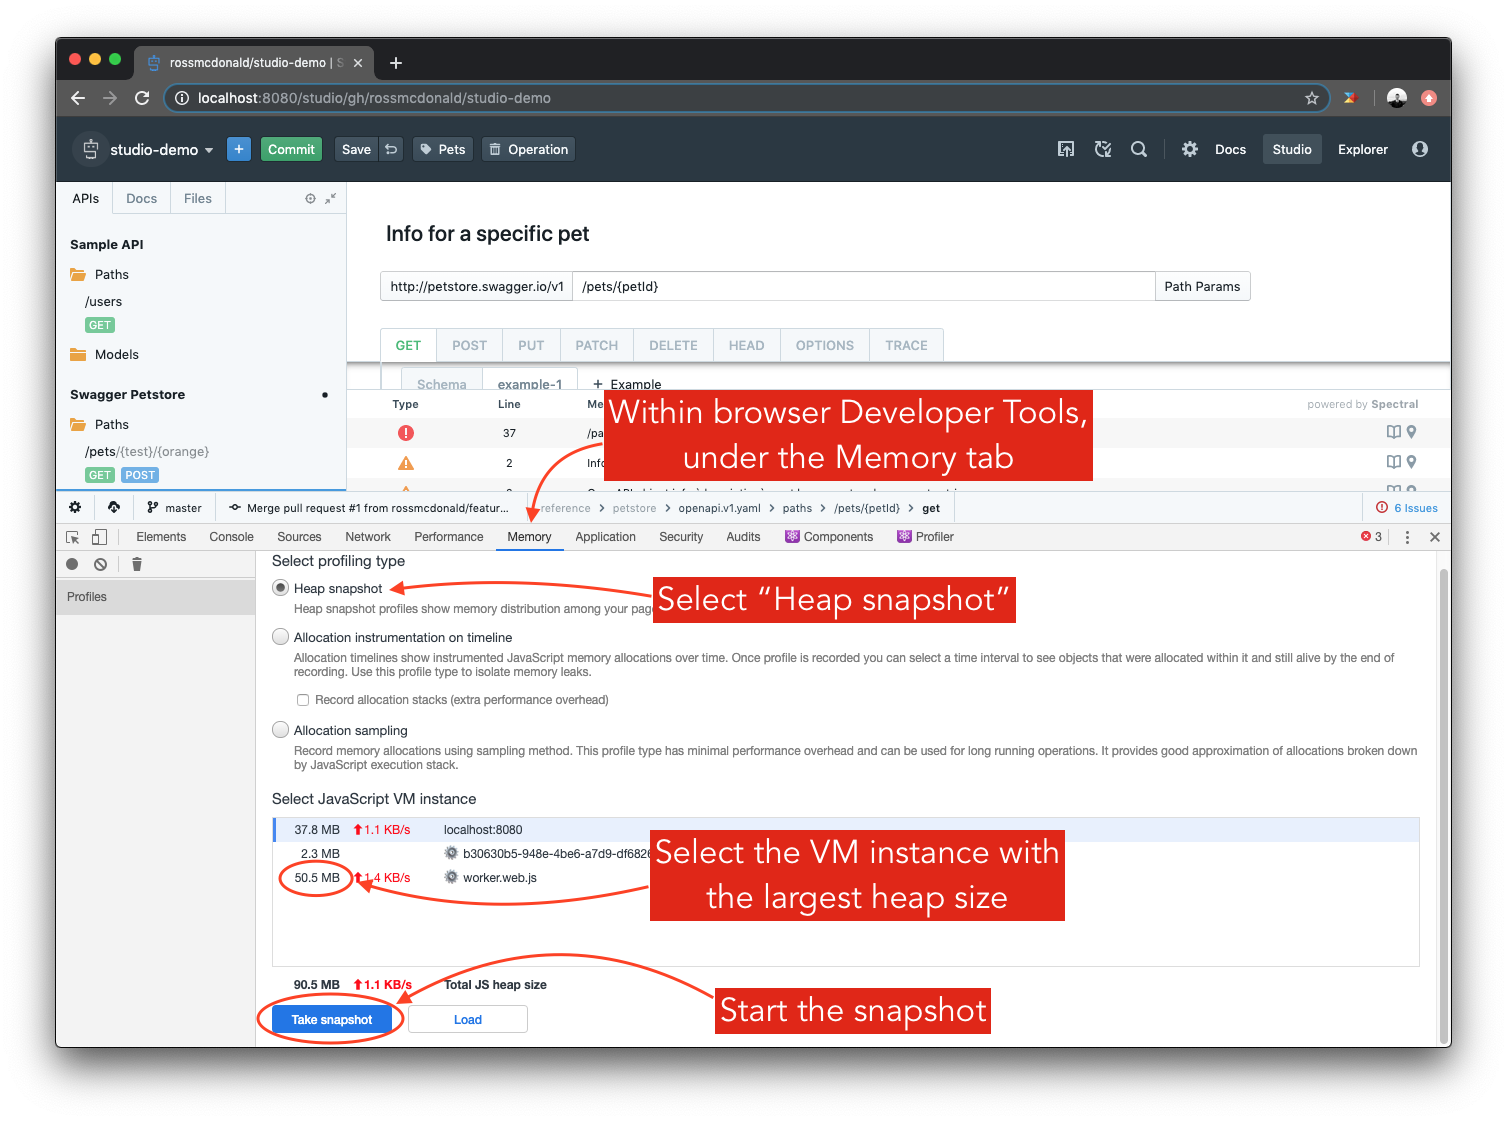Open the Explorer link in header

pos(1362,149)
